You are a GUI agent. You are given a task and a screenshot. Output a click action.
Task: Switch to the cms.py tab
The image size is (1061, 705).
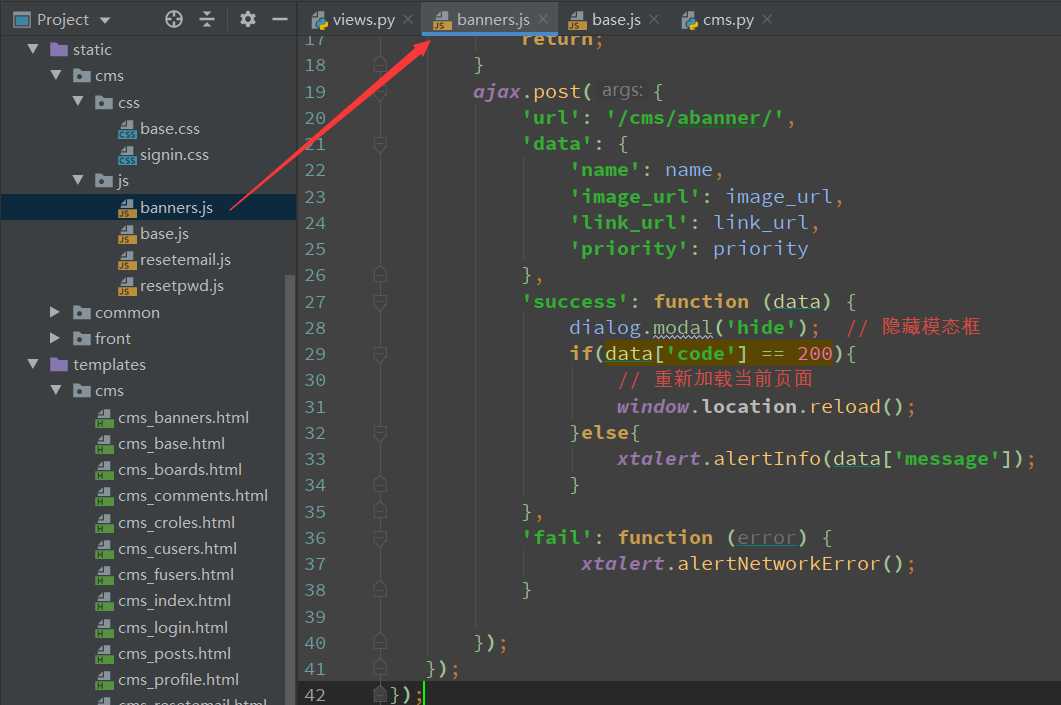pyautogui.click(x=717, y=20)
